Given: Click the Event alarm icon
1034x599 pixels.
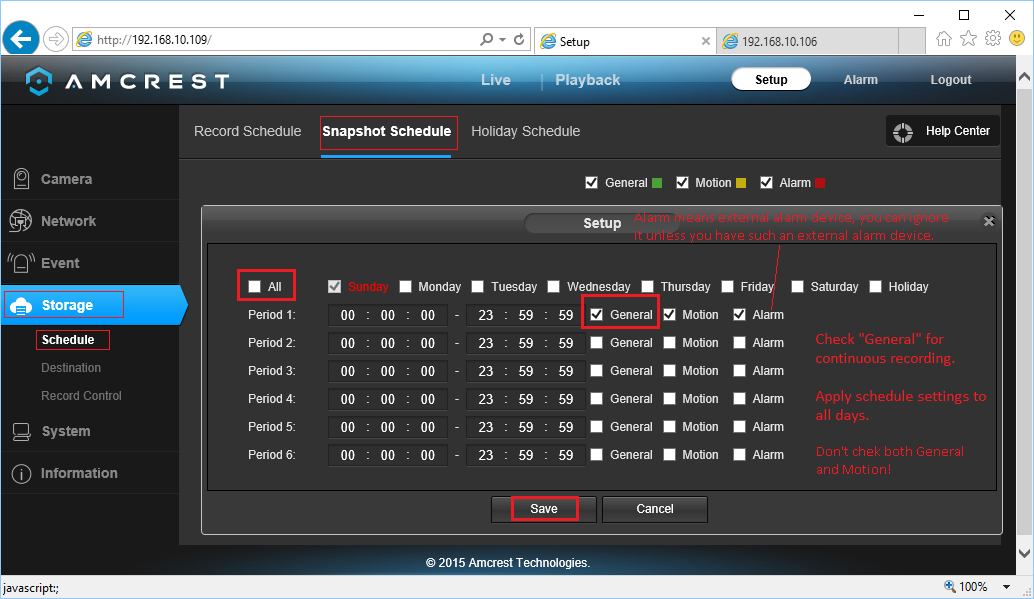Looking at the screenshot, I should point(21,263).
